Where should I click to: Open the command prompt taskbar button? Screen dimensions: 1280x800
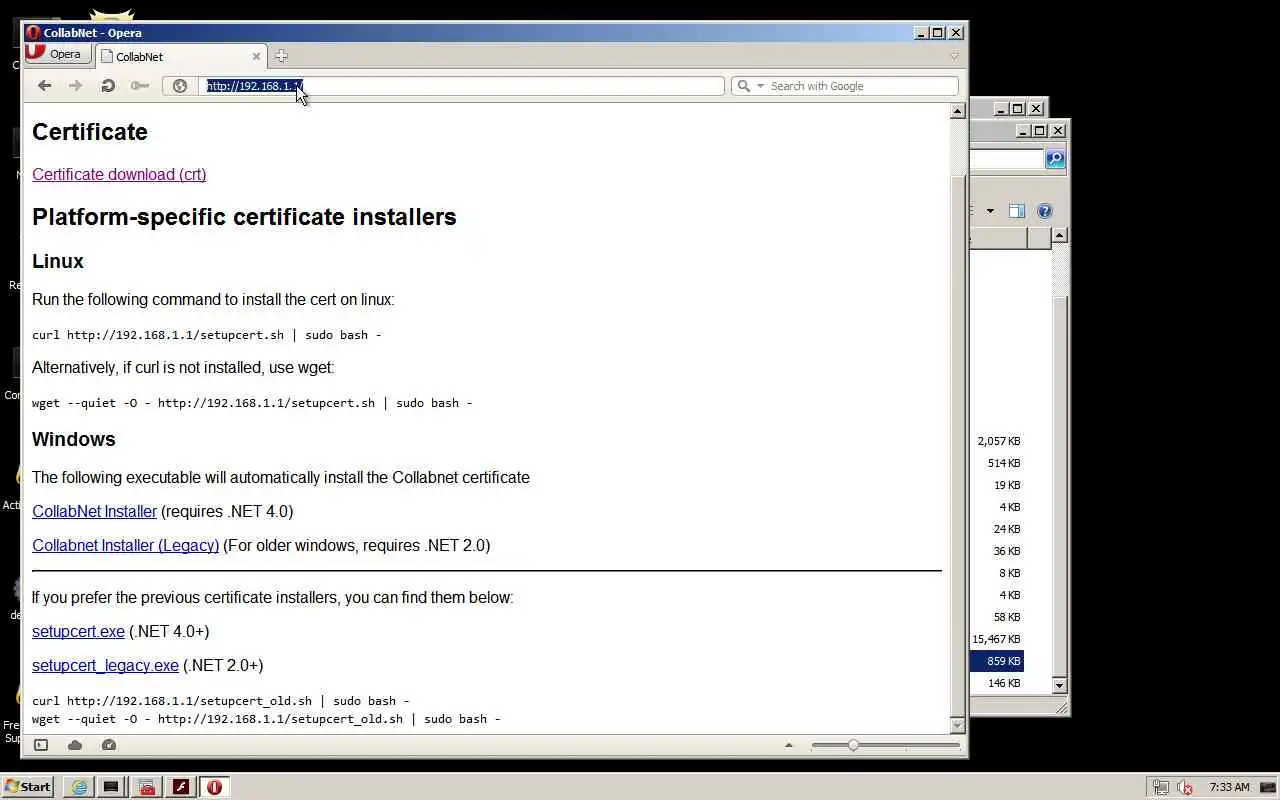tap(112, 787)
